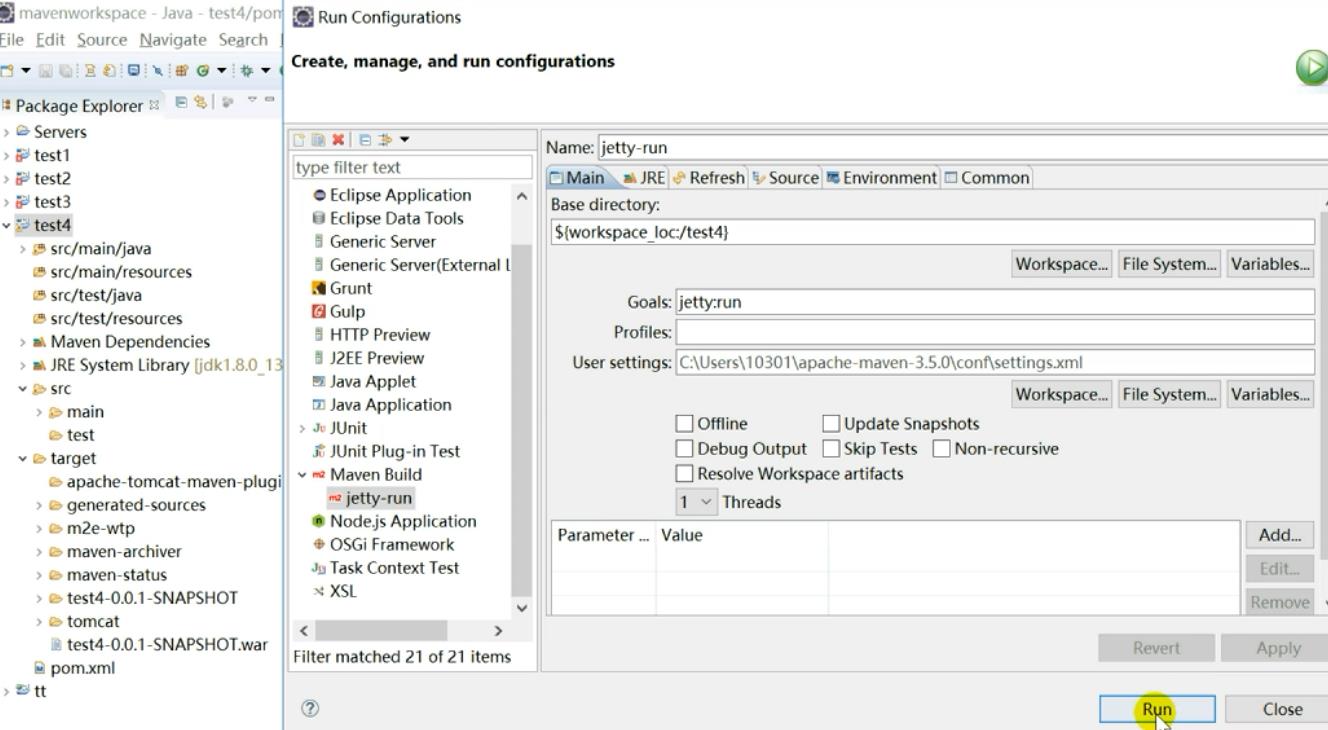This screenshot has width=1328, height=730.
Task: Open Package Explorer View Menu dropdown
Action: pos(252,99)
